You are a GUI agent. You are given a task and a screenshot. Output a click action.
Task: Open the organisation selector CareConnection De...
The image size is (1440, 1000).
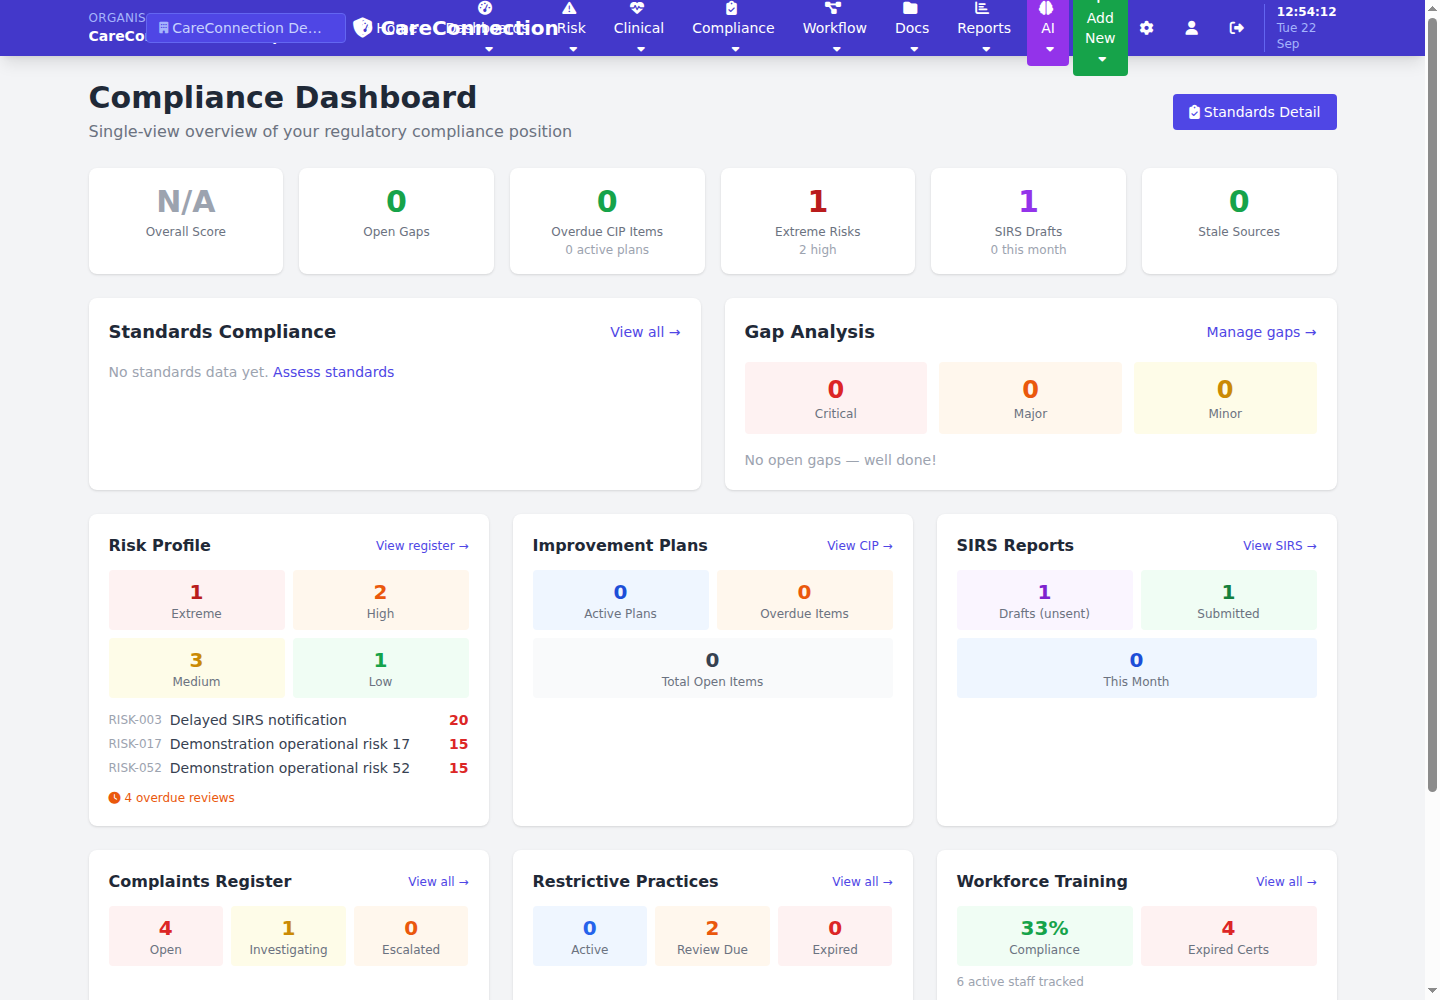[246, 28]
